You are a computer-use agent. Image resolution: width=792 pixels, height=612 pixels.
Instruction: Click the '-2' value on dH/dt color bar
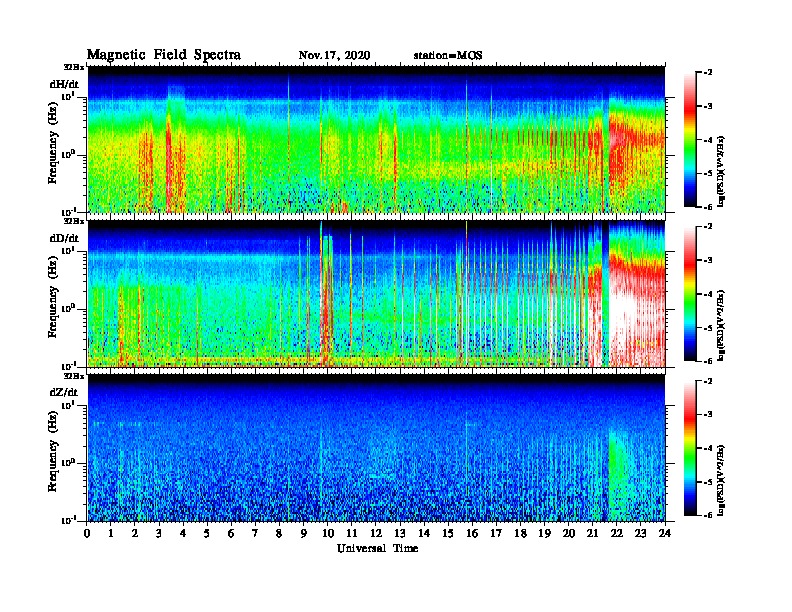(x=708, y=73)
